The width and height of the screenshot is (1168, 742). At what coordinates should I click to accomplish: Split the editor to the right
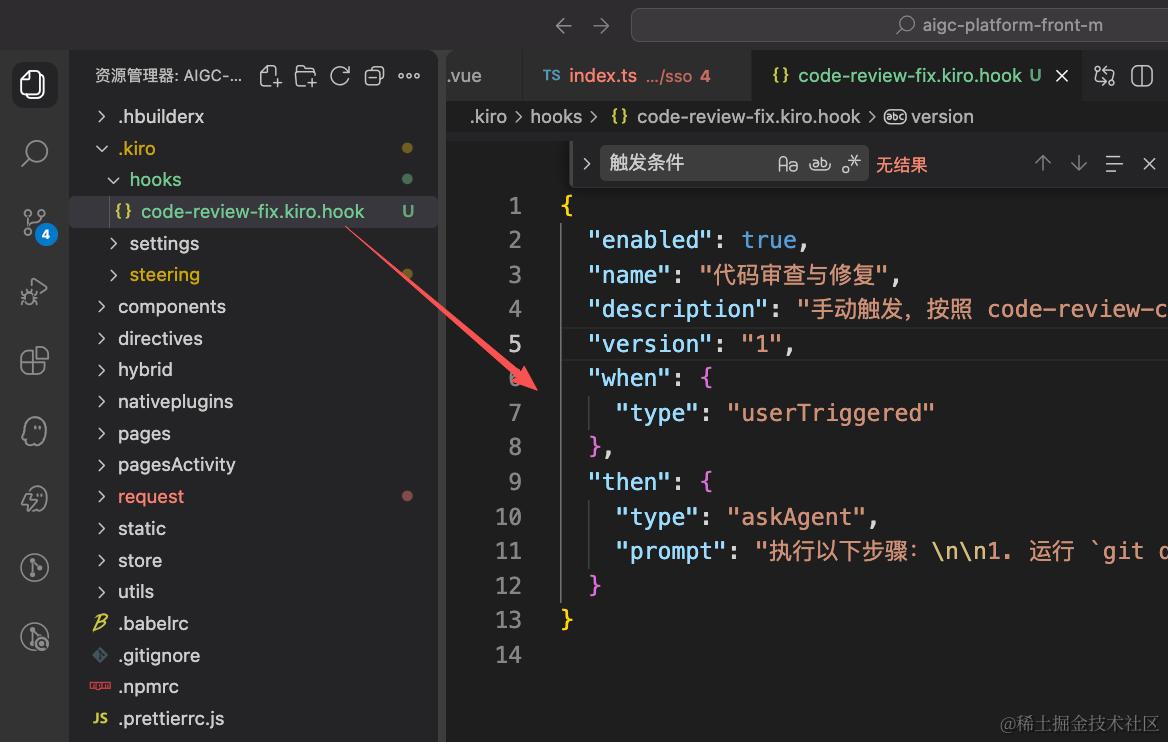point(1141,76)
